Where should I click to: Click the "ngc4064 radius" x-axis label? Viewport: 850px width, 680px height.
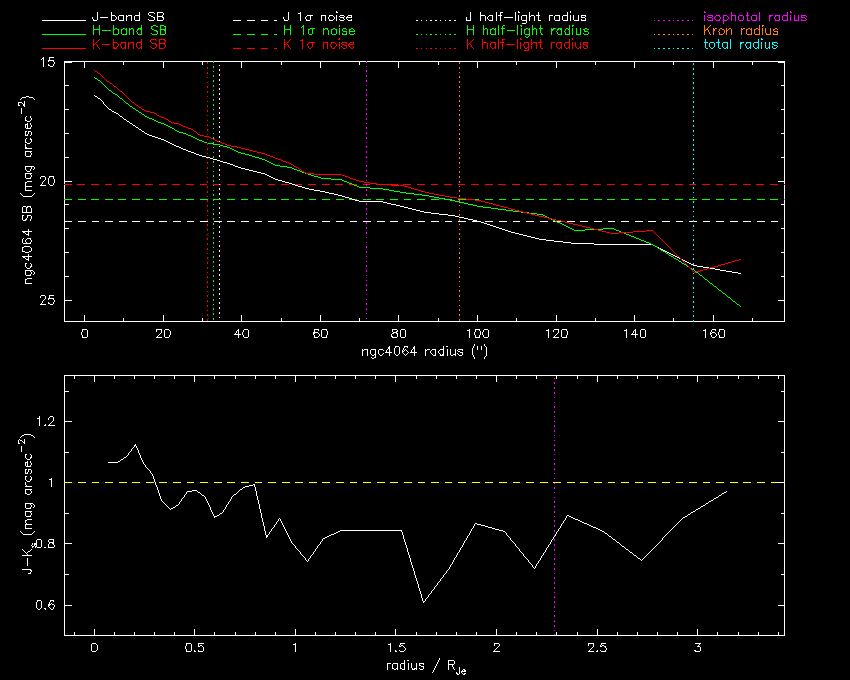click(424, 352)
